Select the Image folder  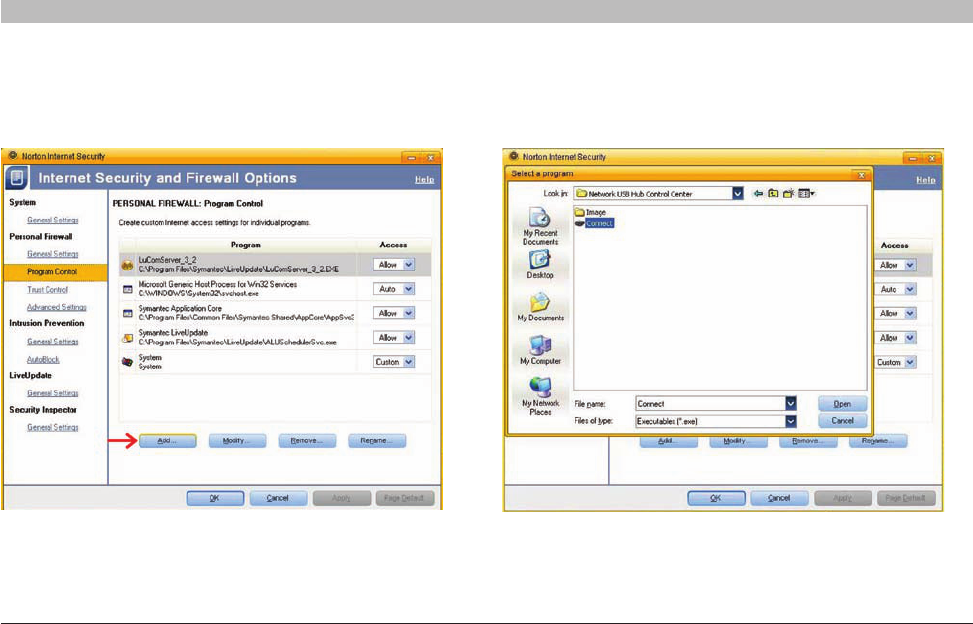tap(591, 212)
